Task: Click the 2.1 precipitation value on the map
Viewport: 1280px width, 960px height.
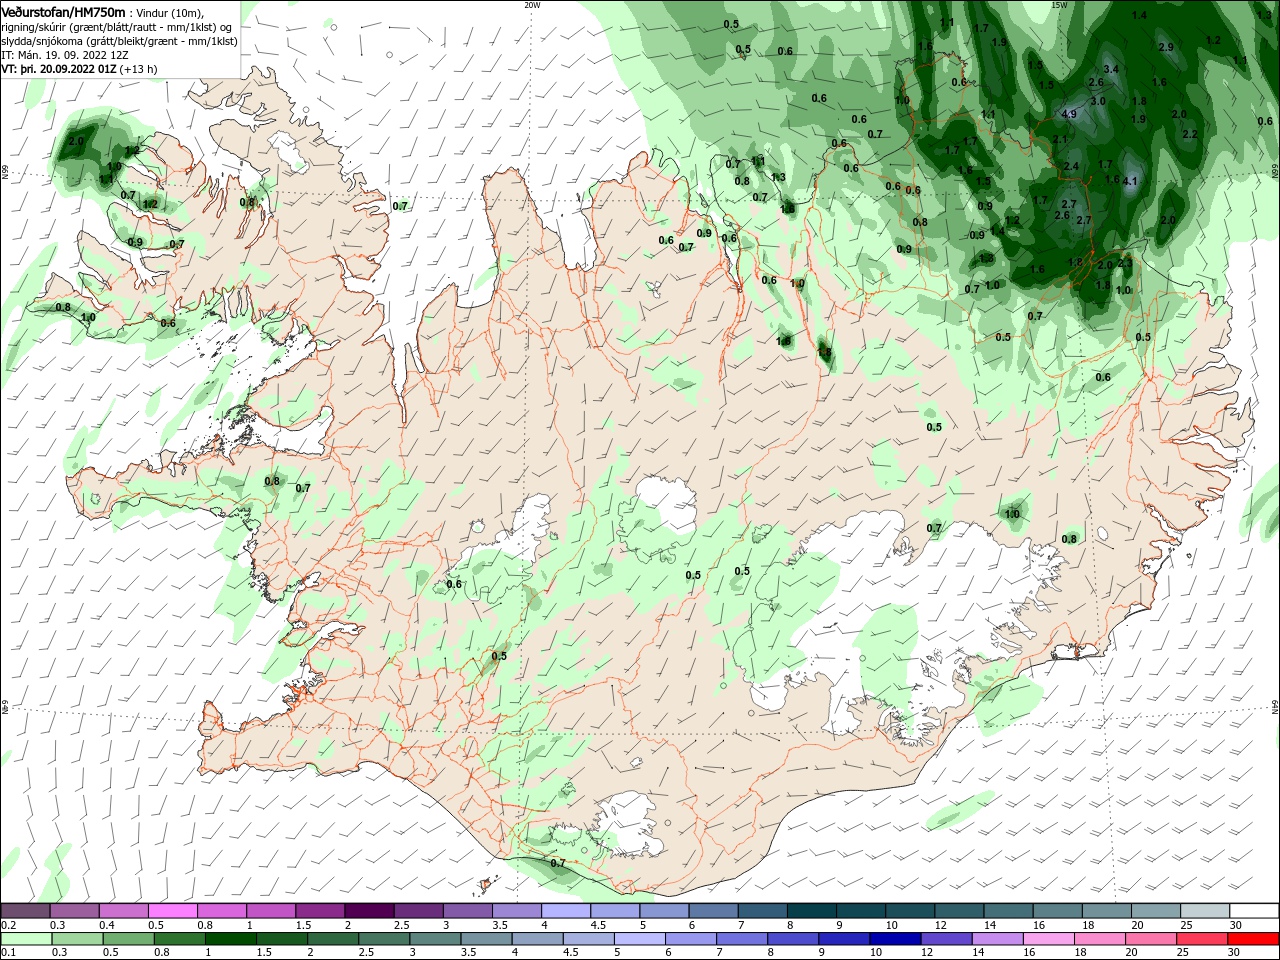Action: point(1060,139)
